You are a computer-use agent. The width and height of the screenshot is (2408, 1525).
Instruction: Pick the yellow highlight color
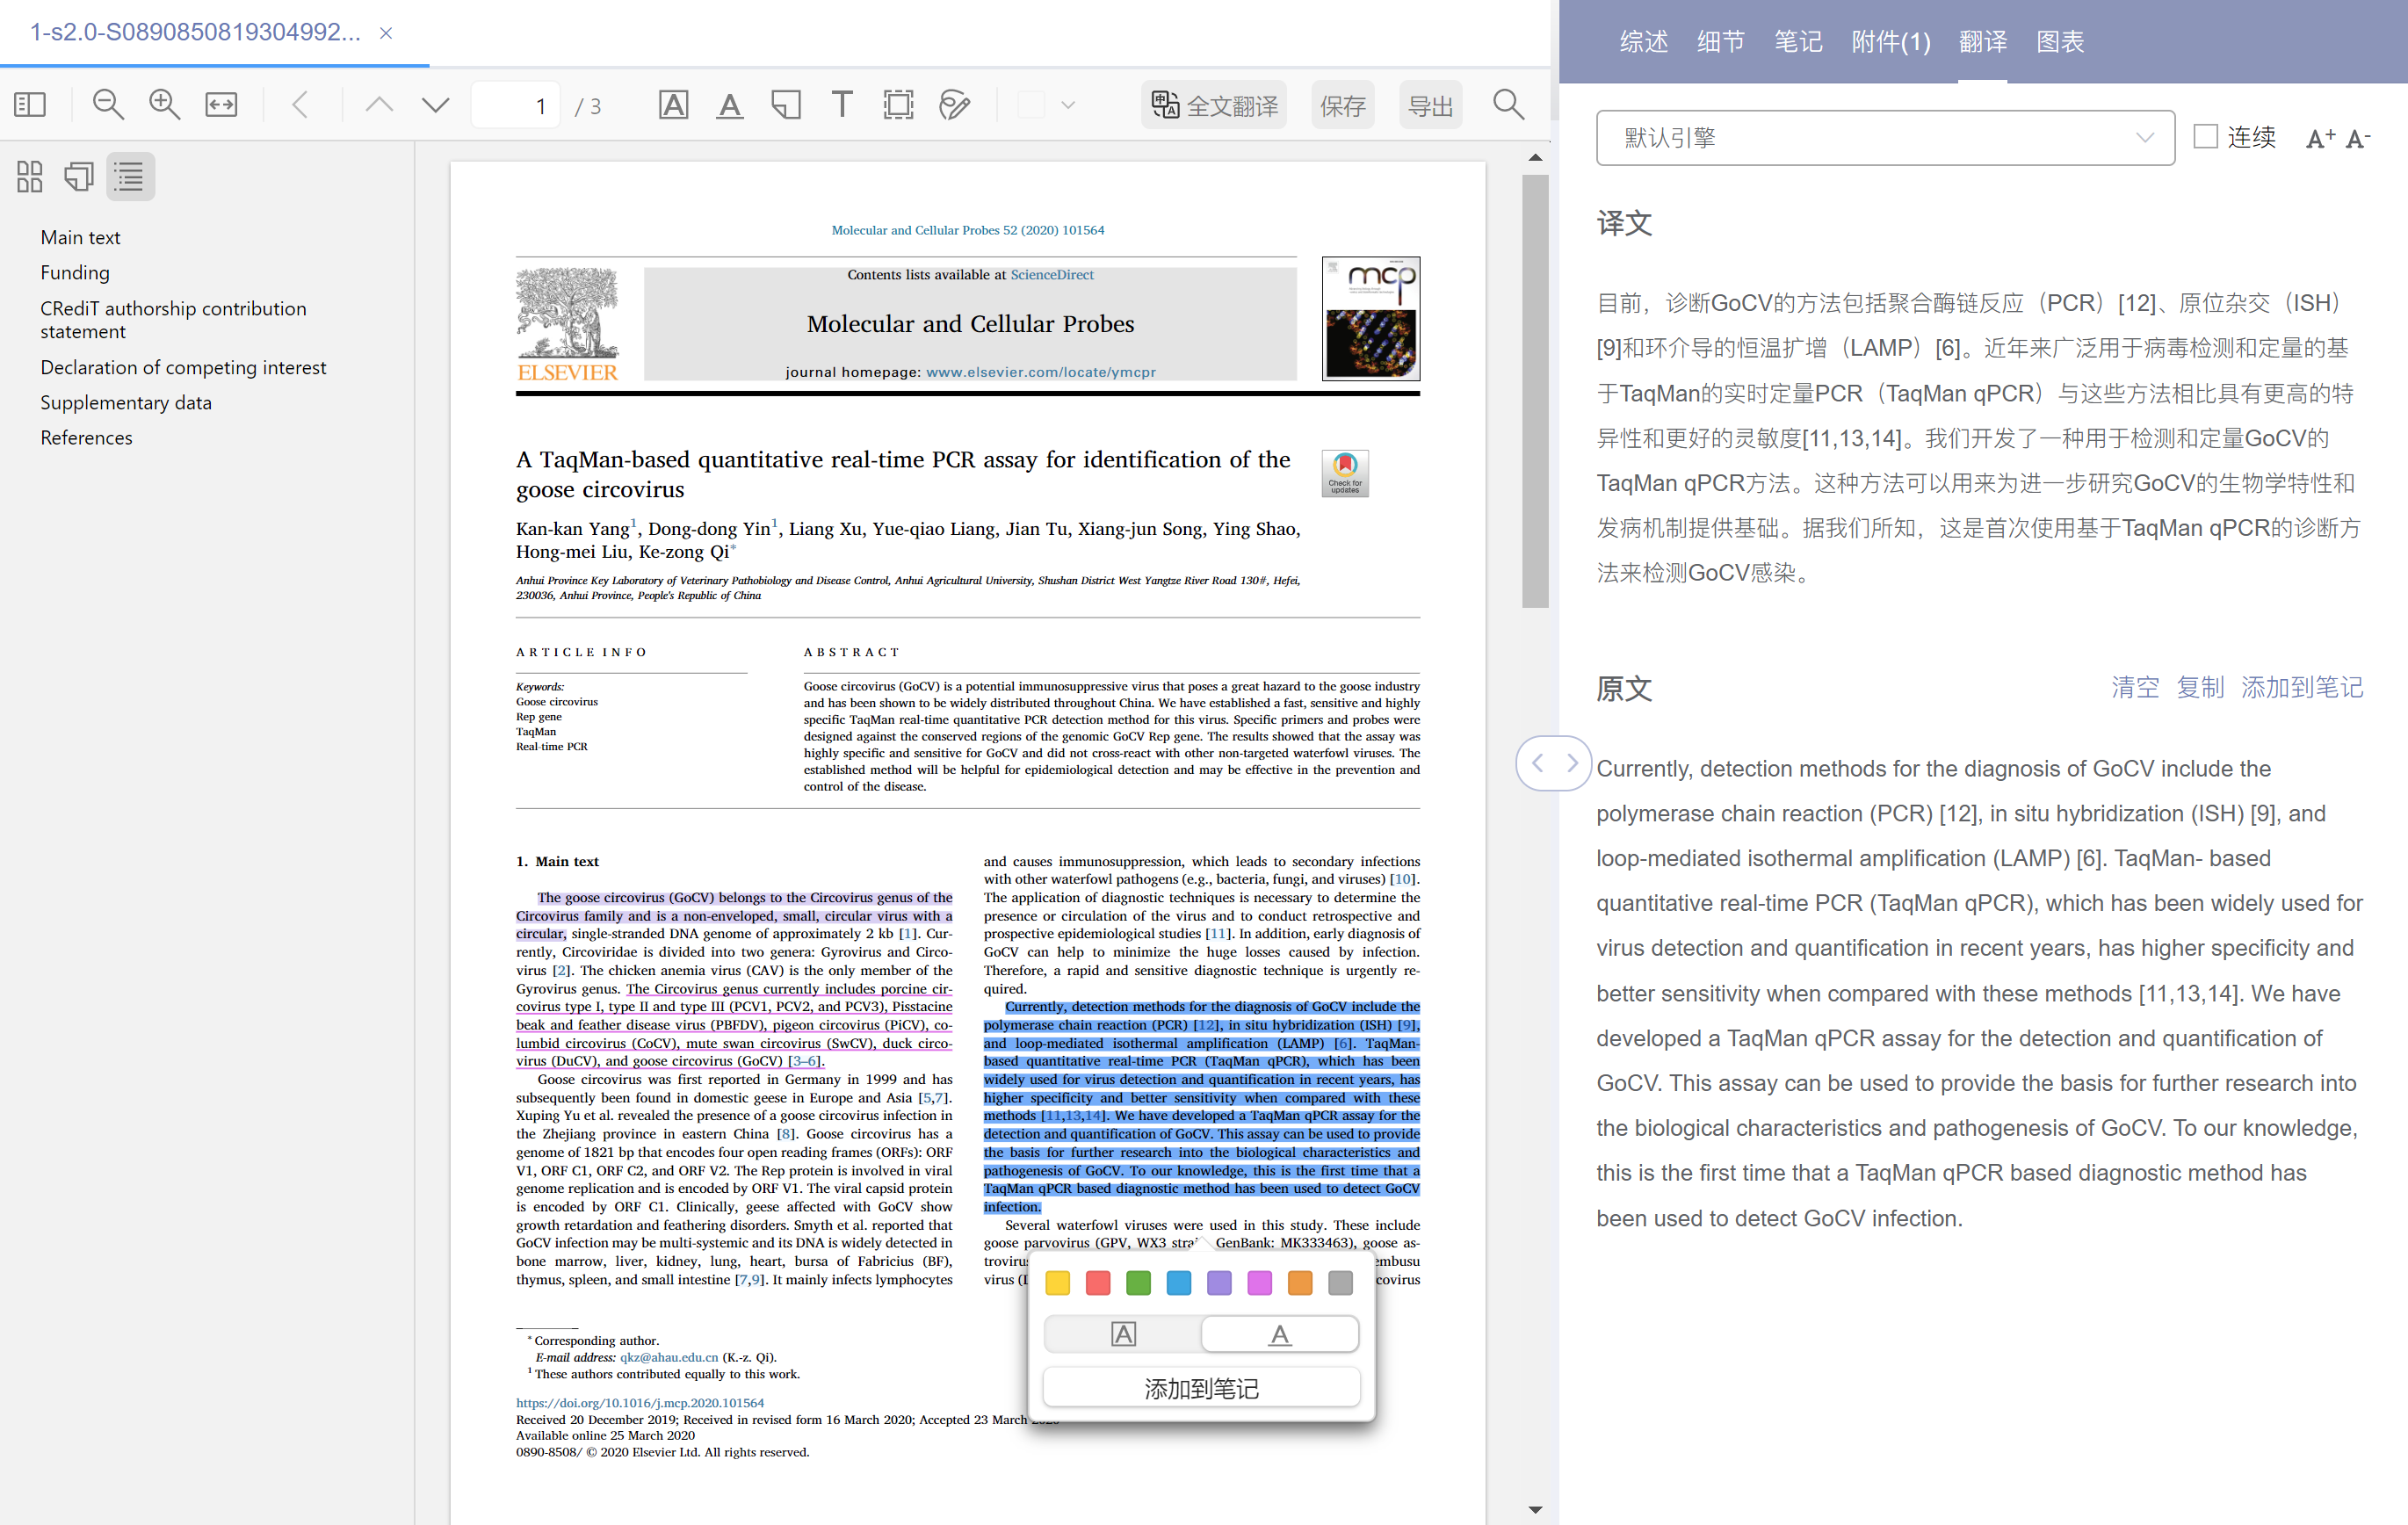pos(1057,1282)
